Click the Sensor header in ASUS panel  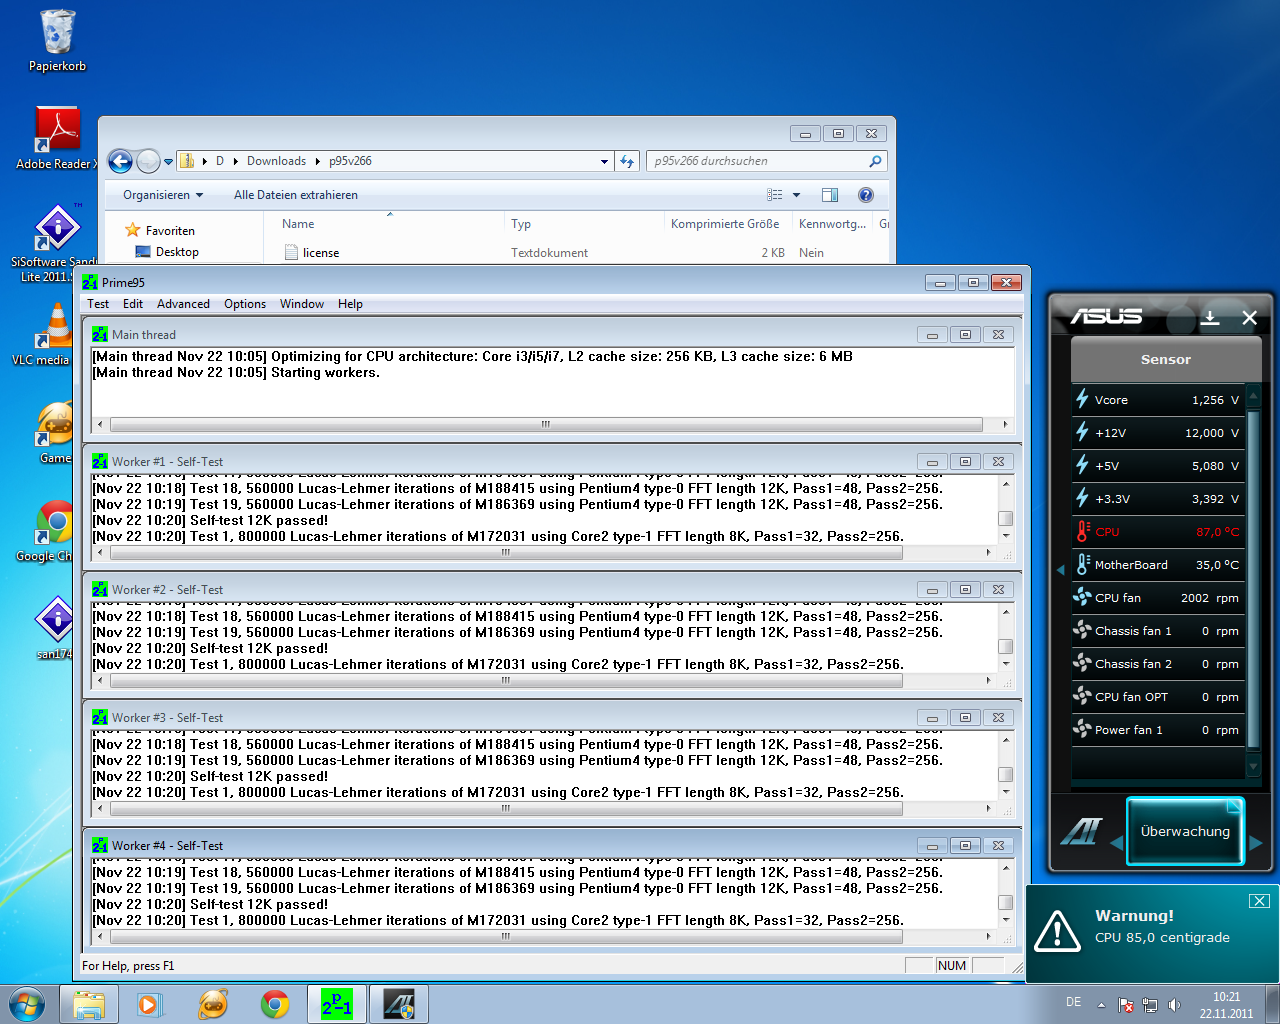tap(1166, 359)
